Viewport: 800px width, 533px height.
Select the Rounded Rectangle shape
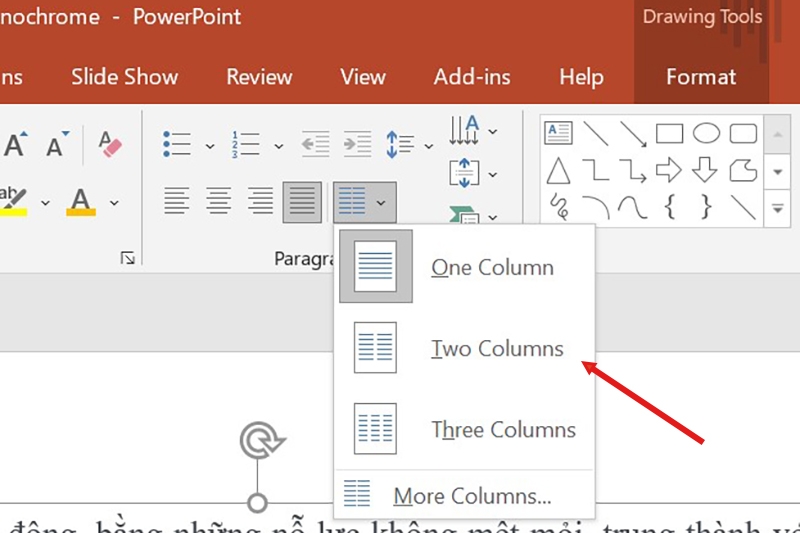click(743, 134)
